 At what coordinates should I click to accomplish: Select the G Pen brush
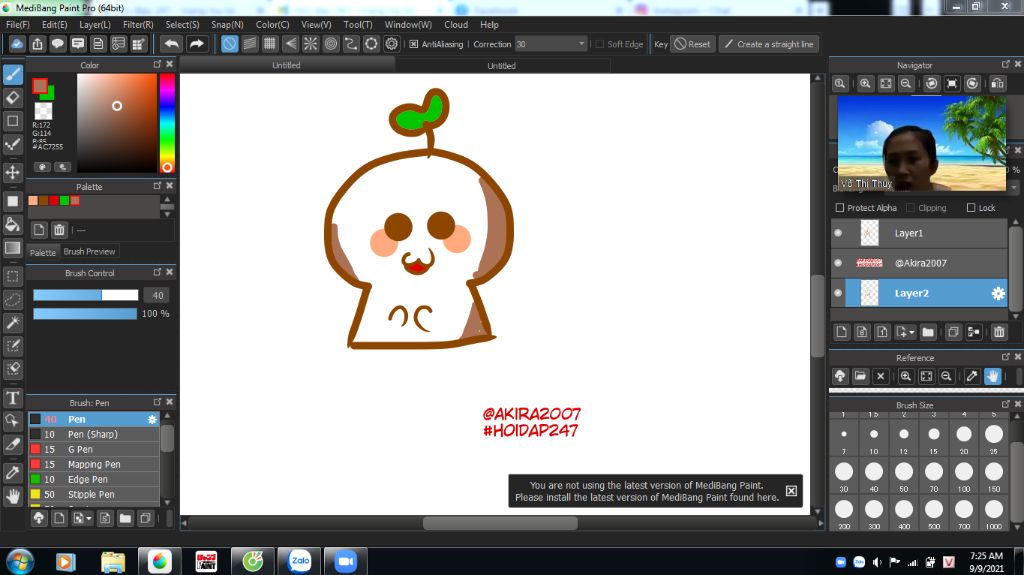coord(93,449)
